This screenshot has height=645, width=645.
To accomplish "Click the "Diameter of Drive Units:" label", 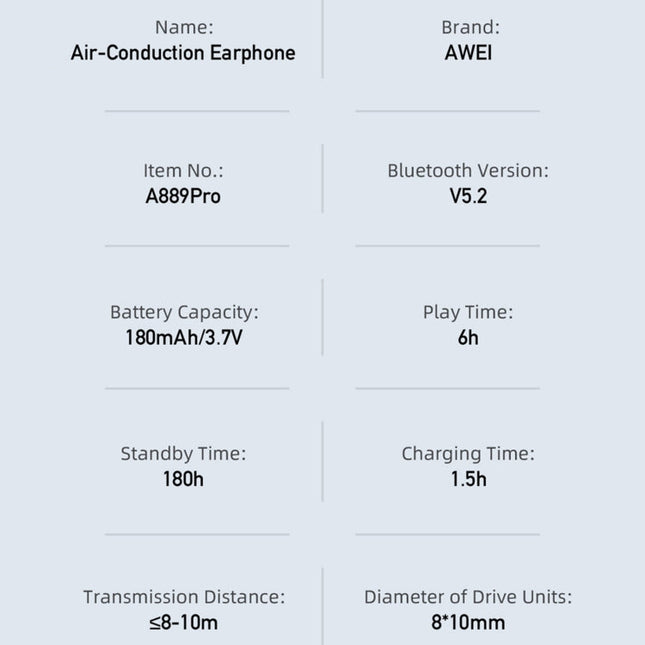I will coord(468,598).
